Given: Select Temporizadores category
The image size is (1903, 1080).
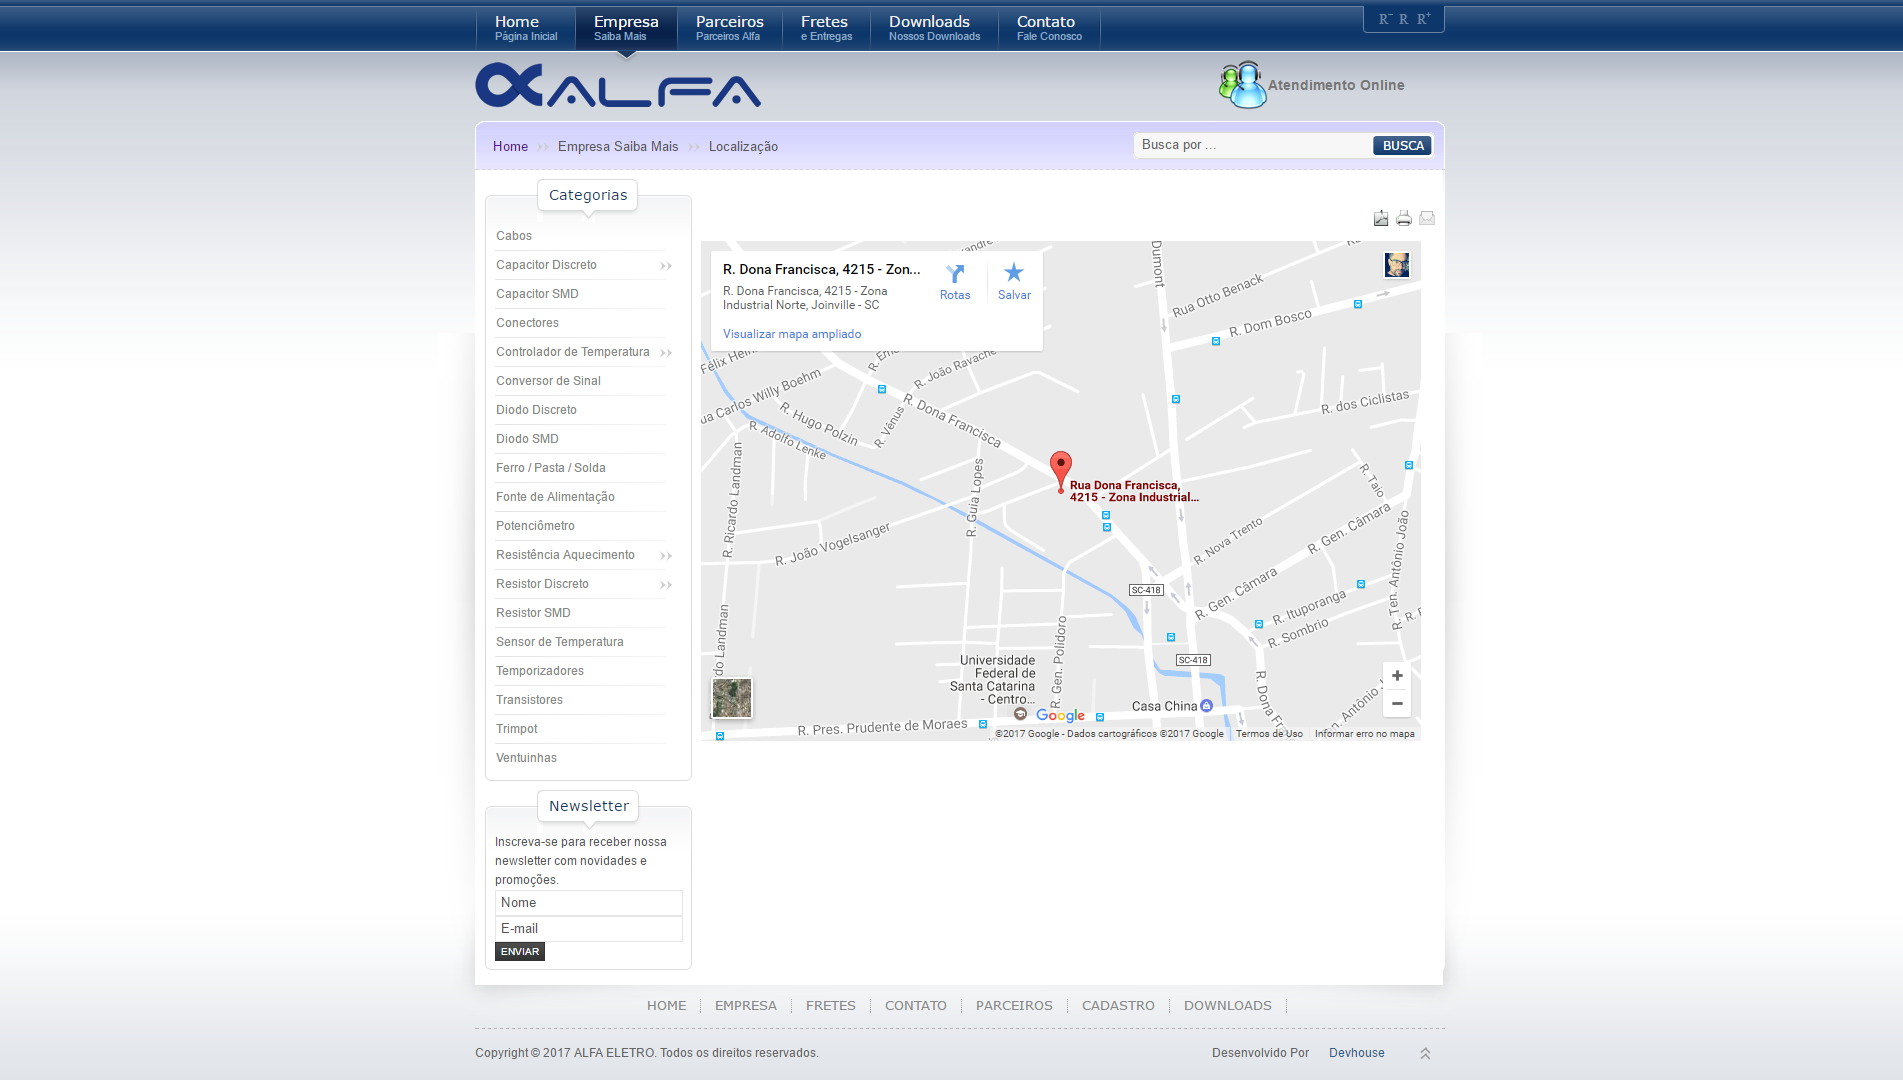Looking at the screenshot, I should pyautogui.click(x=540, y=671).
